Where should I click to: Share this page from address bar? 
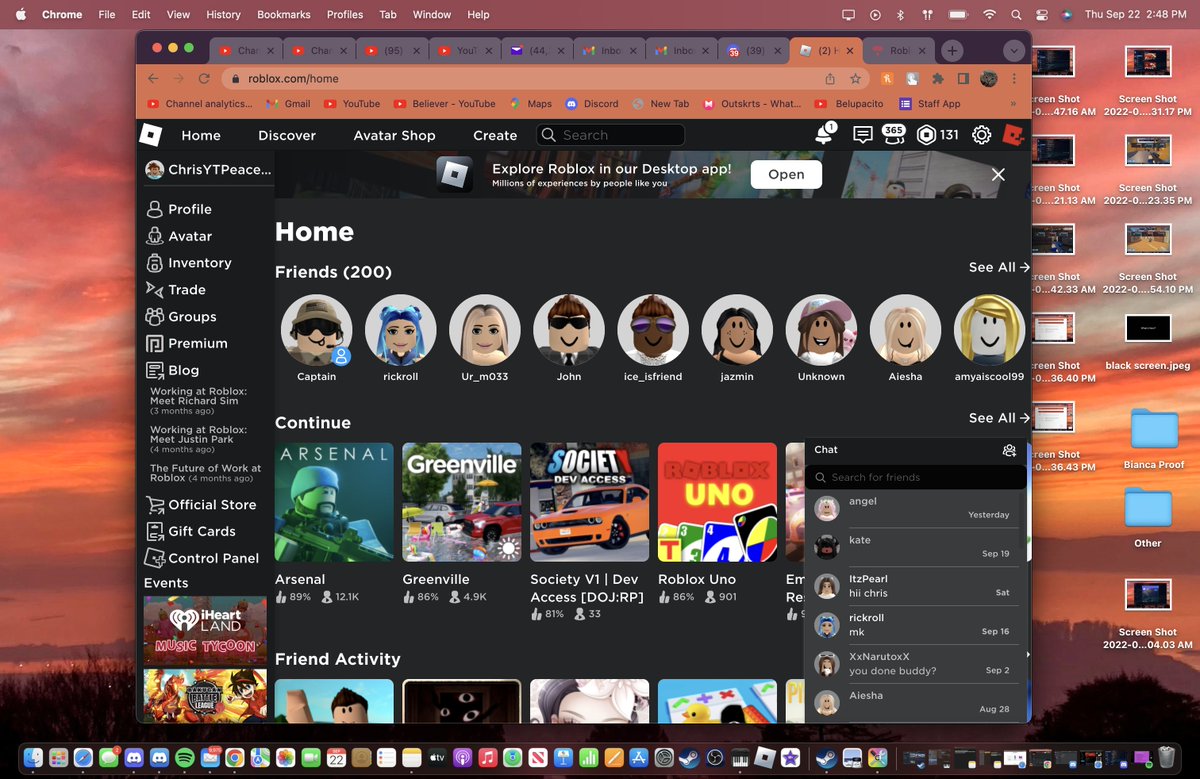830,78
